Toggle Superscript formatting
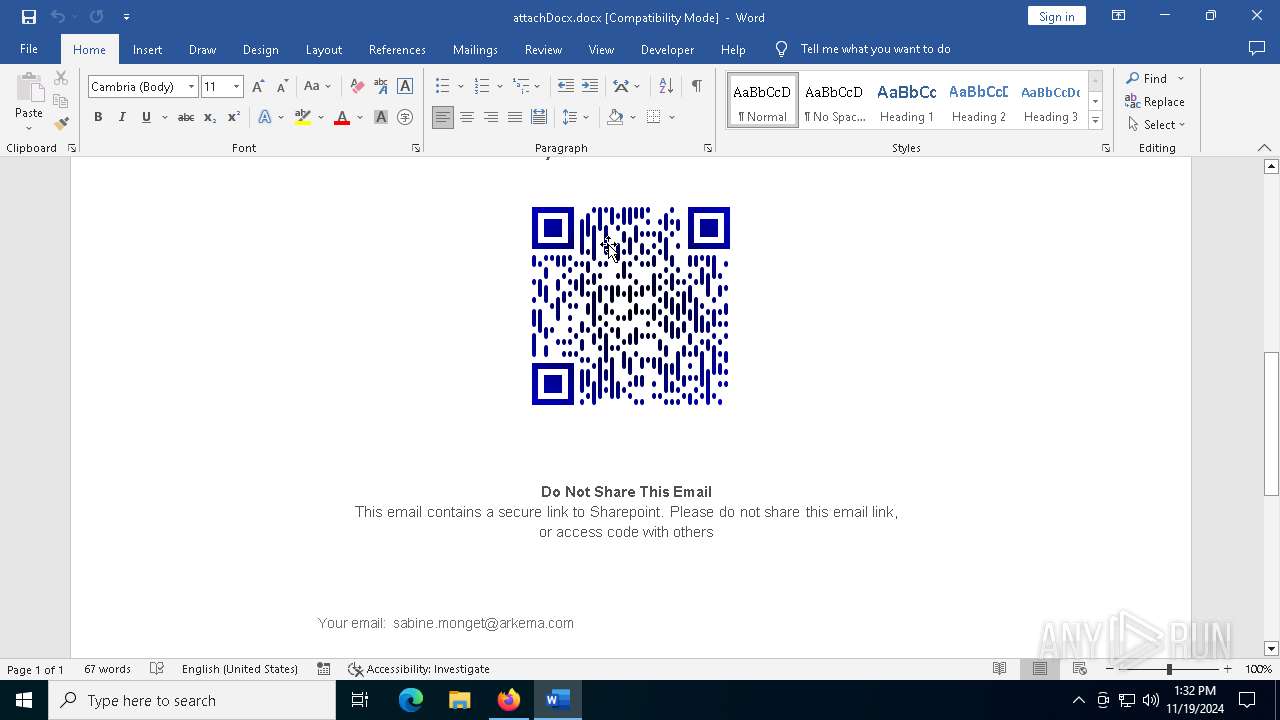The width and height of the screenshot is (1280, 720). (234, 117)
